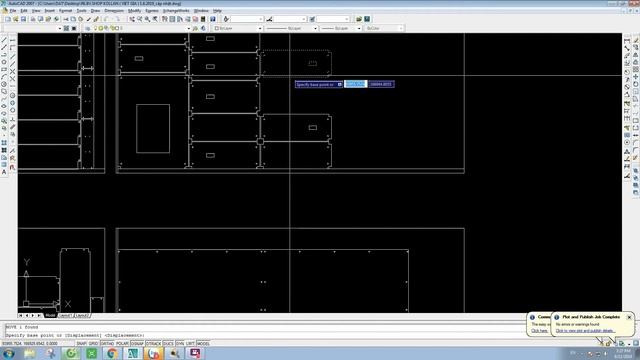Click the Cut scissors icon
640x360 pixels.
point(65,19)
